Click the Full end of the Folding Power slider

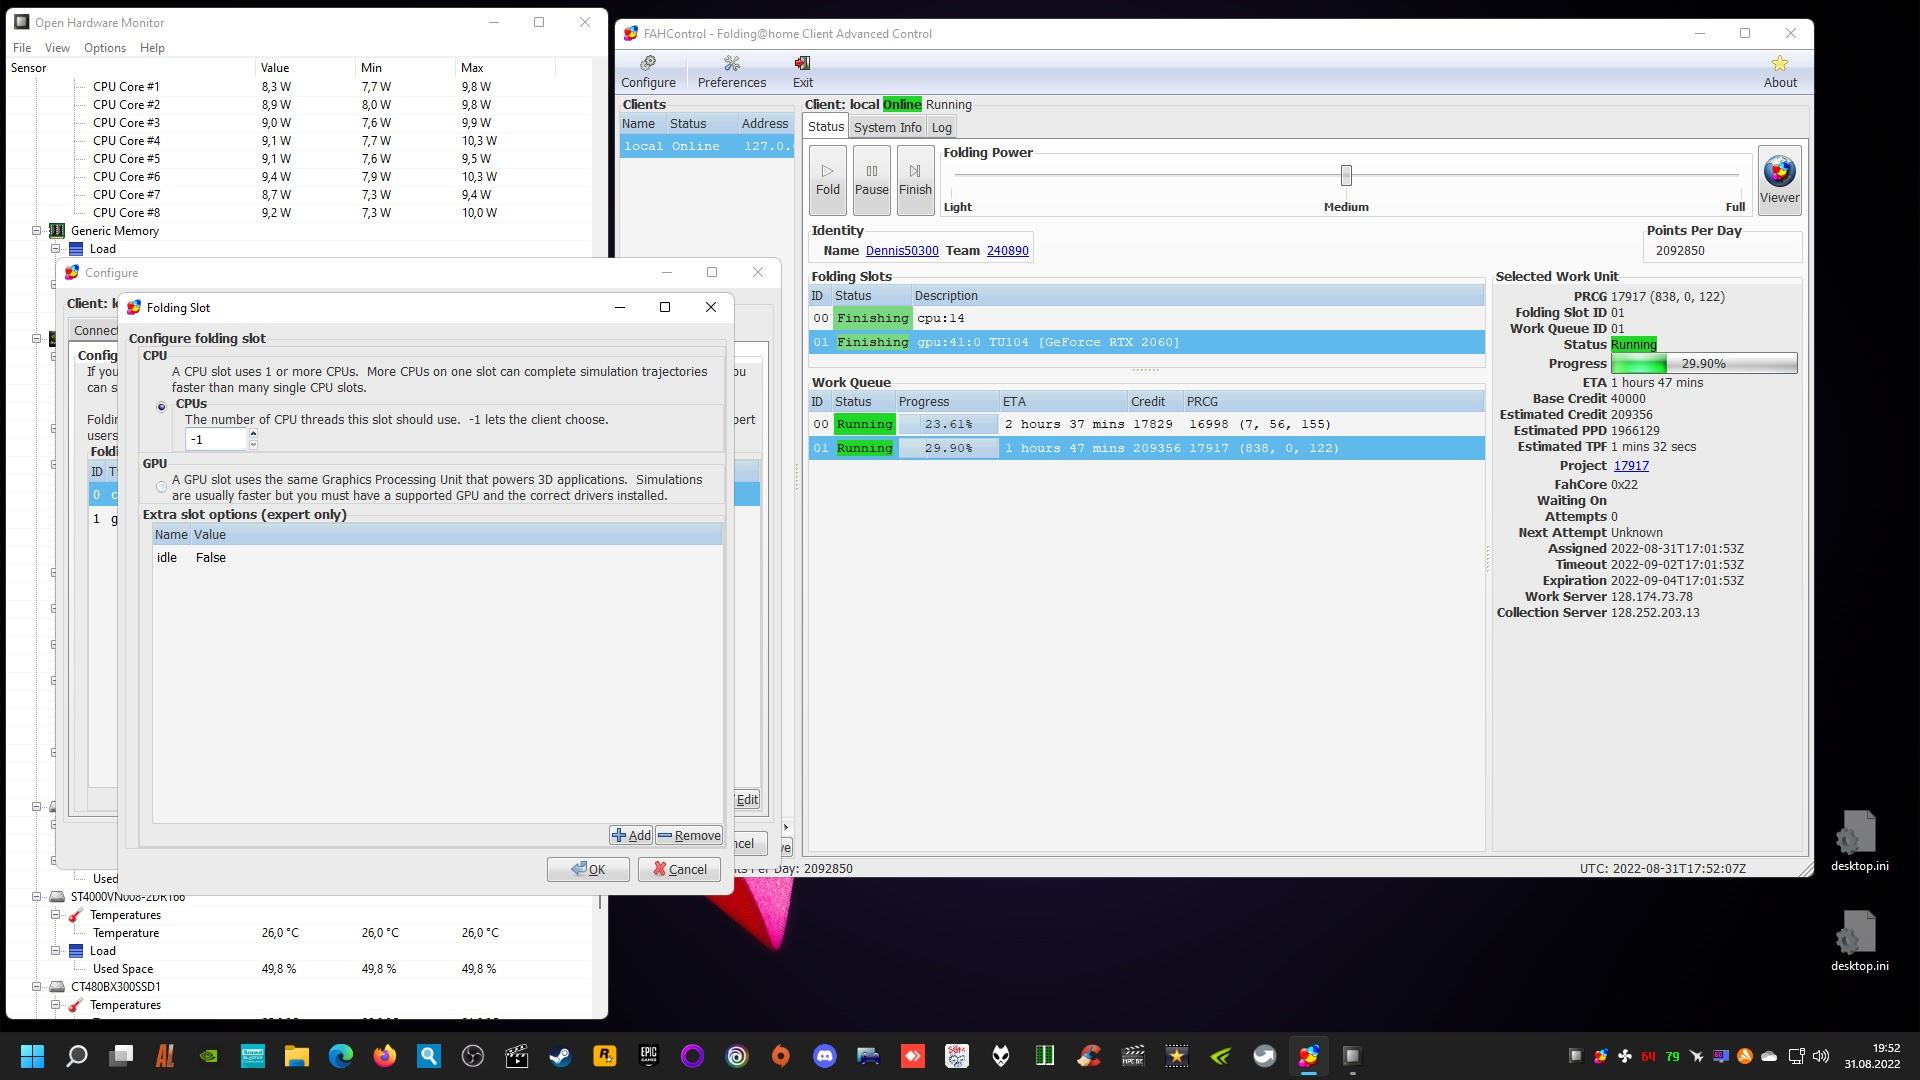[1735, 207]
